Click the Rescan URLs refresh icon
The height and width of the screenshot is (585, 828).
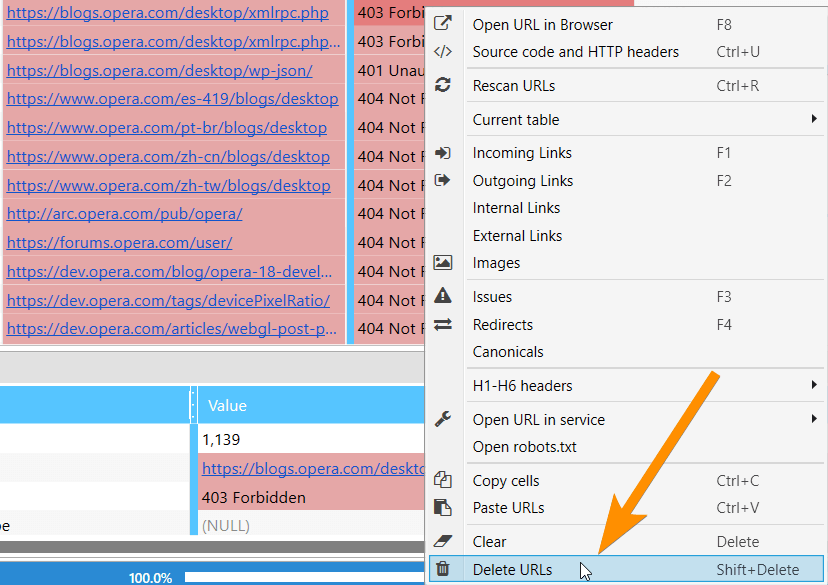443,85
